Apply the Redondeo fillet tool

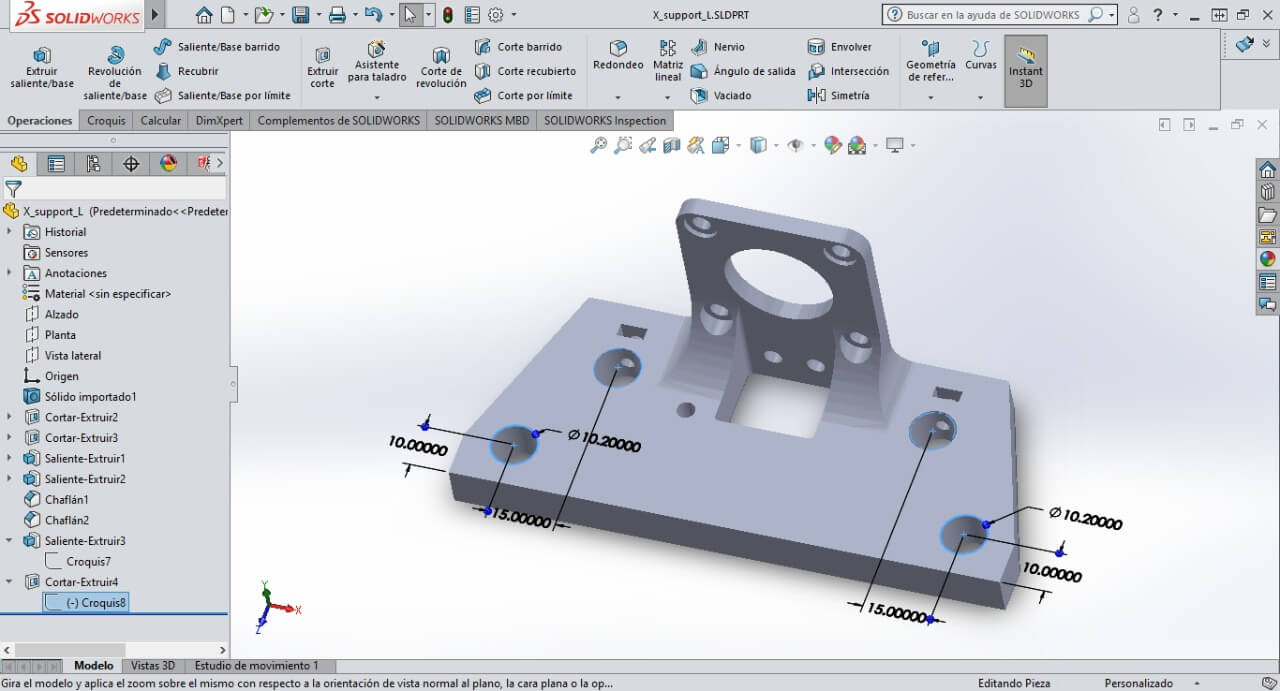tap(618, 56)
